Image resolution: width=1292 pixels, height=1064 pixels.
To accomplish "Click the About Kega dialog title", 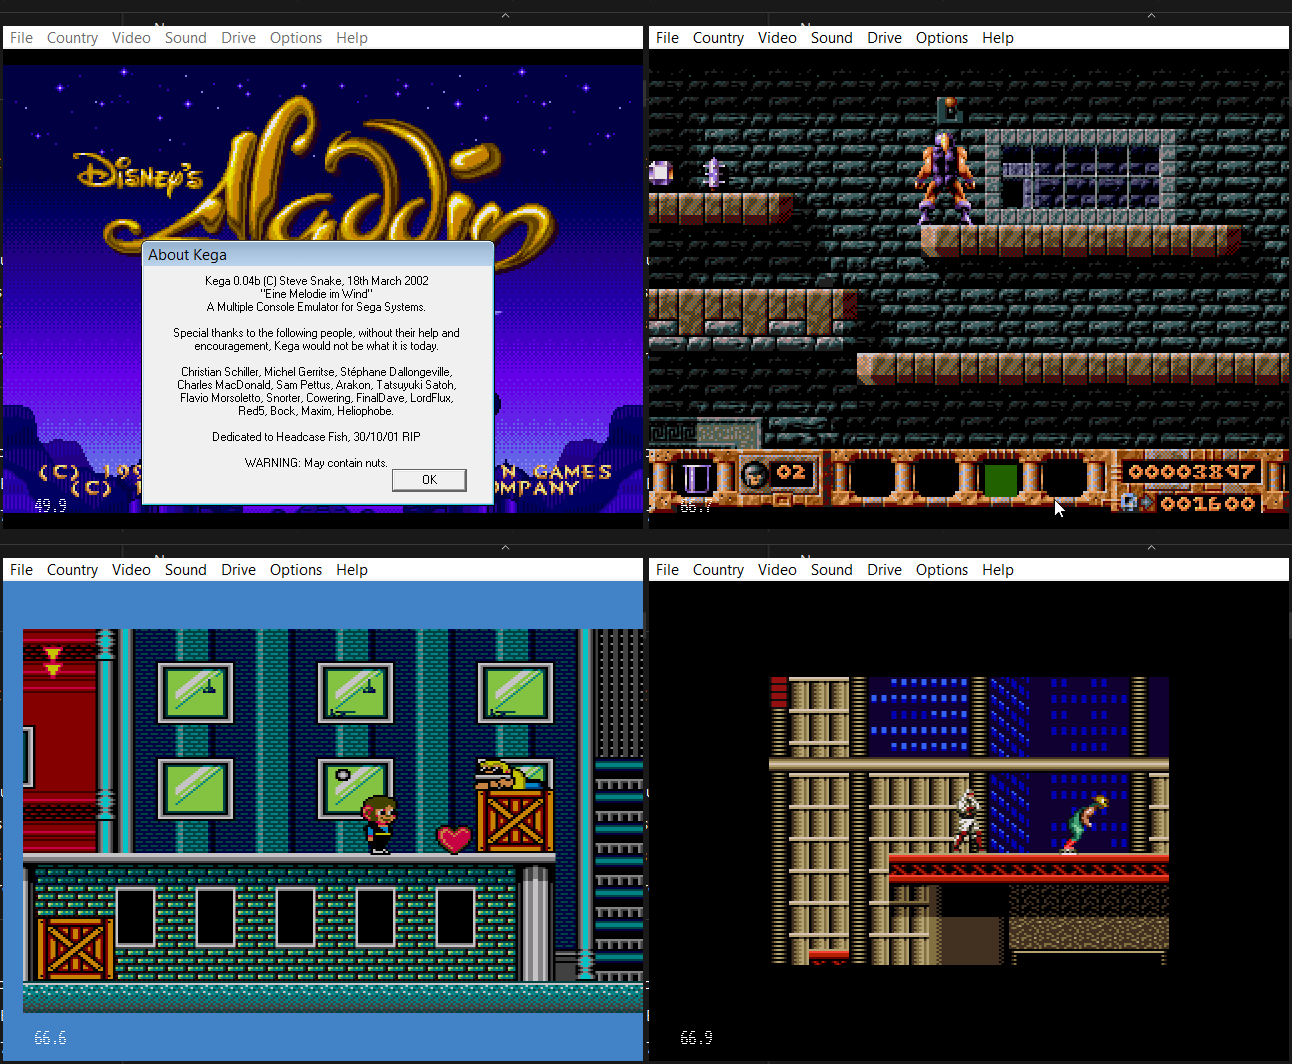I will [187, 255].
